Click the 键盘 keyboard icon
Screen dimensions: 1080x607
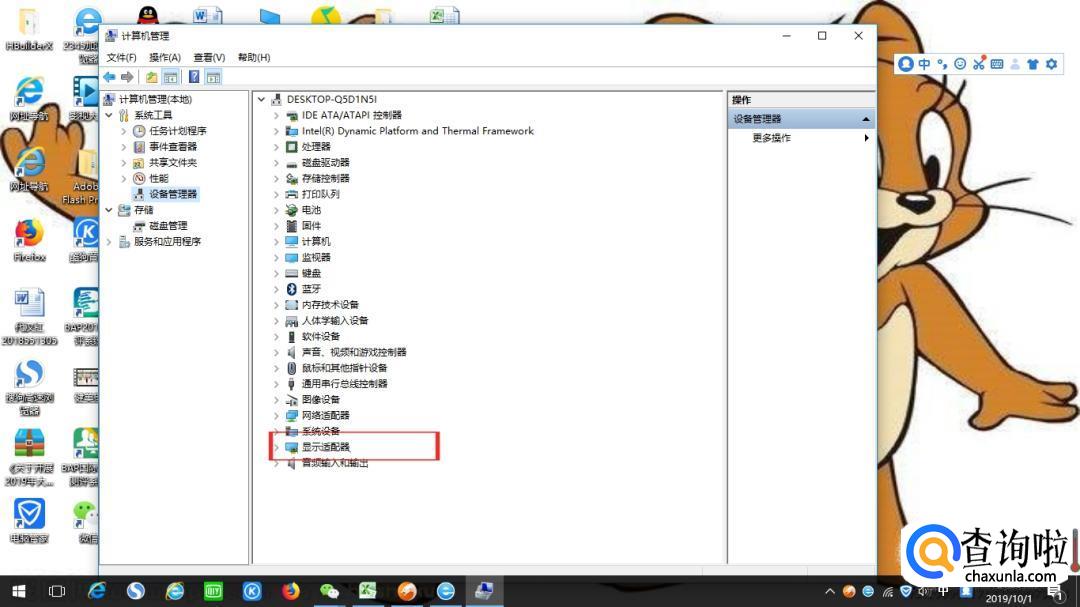point(291,274)
